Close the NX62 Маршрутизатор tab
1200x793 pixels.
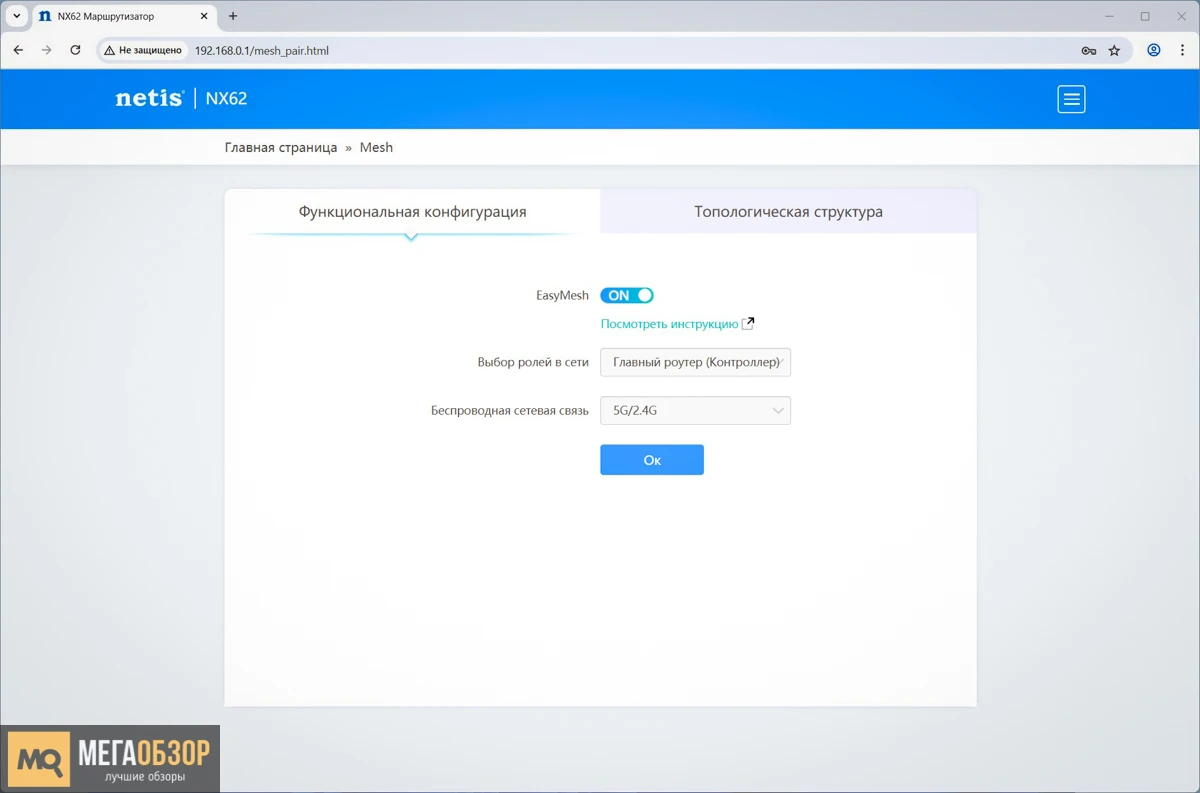click(204, 16)
